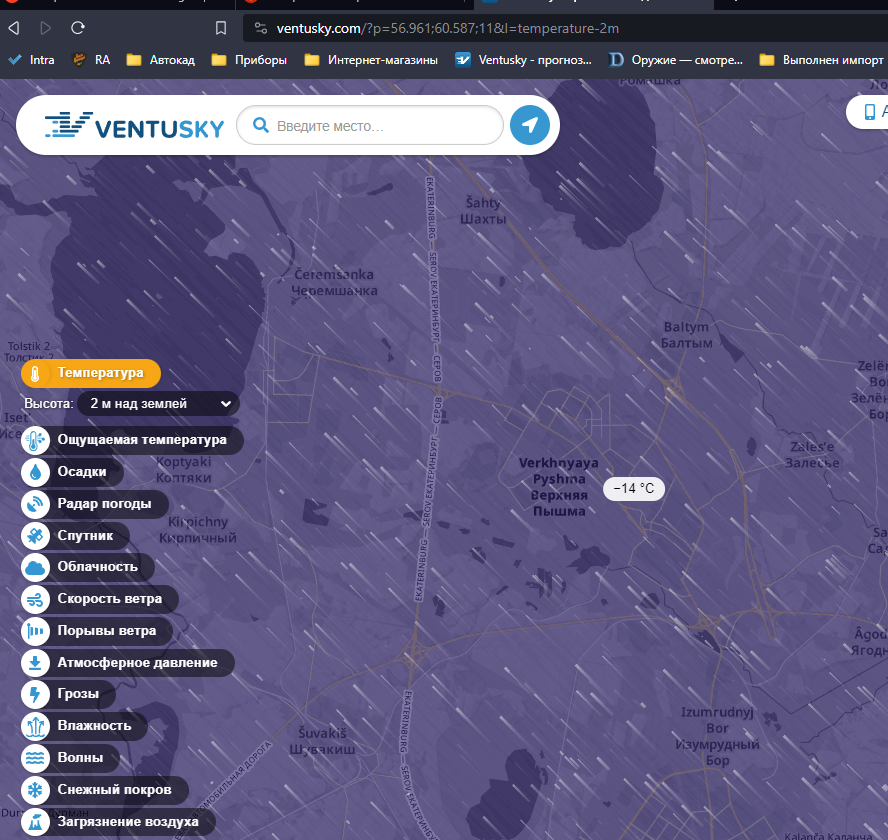Click the Zales'e Залесье map label
This screenshot has width=888, height=840.
[x=812, y=455]
